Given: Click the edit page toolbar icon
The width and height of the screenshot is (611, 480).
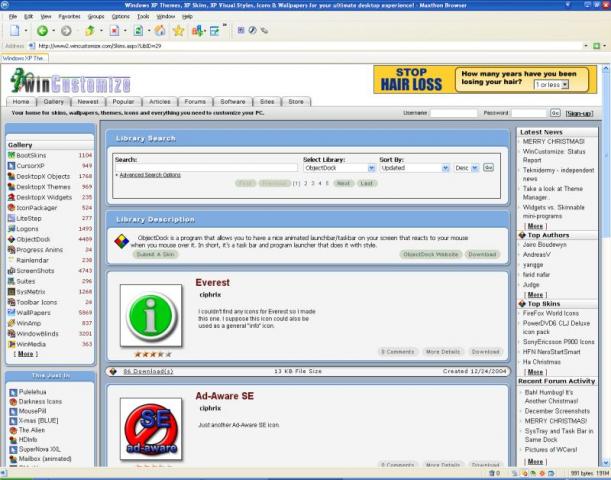Looking at the screenshot, I should click(x=215, y=30).
